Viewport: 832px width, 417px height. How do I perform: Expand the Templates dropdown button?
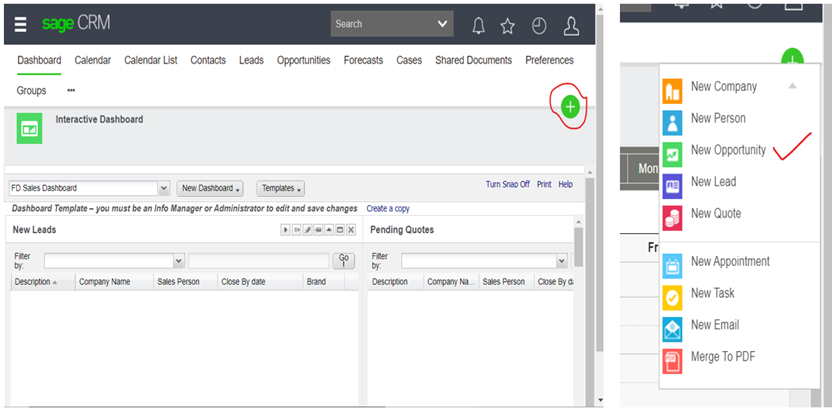pyautogui.click(x=280, y=188)
